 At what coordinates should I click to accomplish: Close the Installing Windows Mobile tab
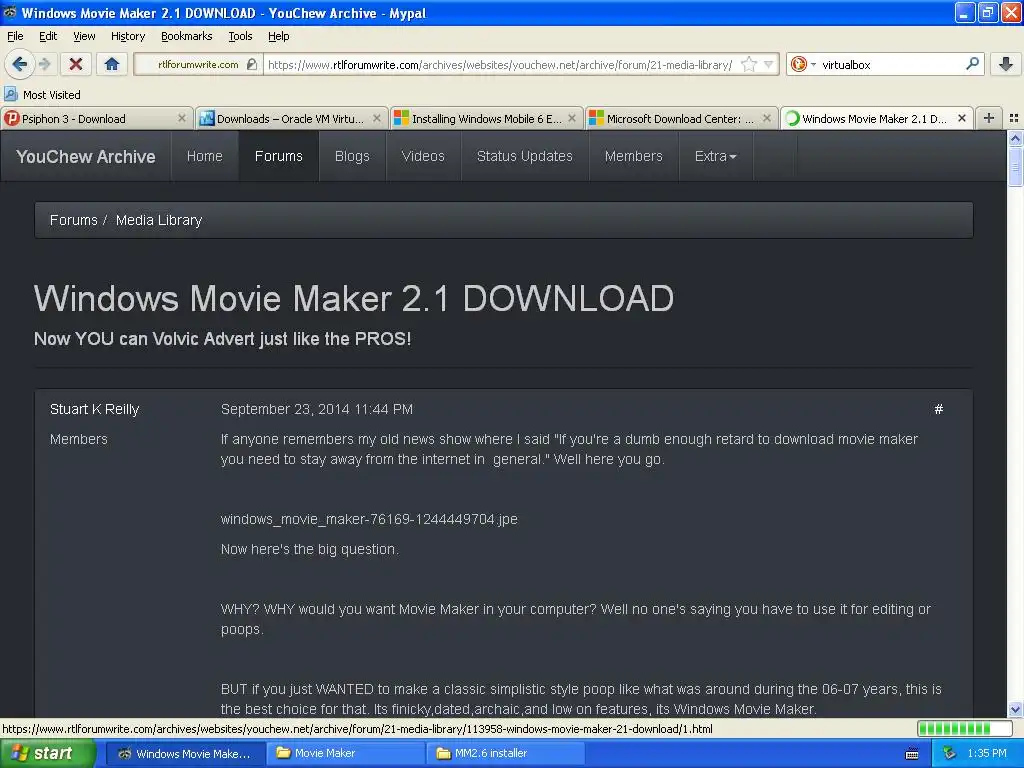pos(572,118)
